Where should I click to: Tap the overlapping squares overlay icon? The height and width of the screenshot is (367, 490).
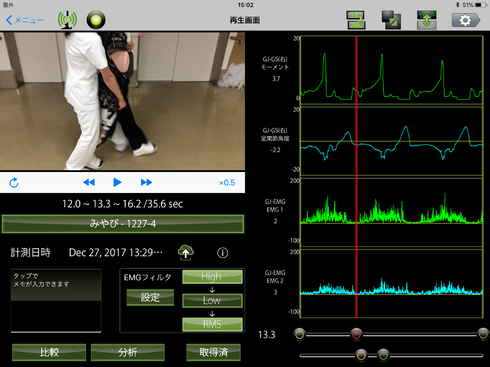tap(391, 20)
